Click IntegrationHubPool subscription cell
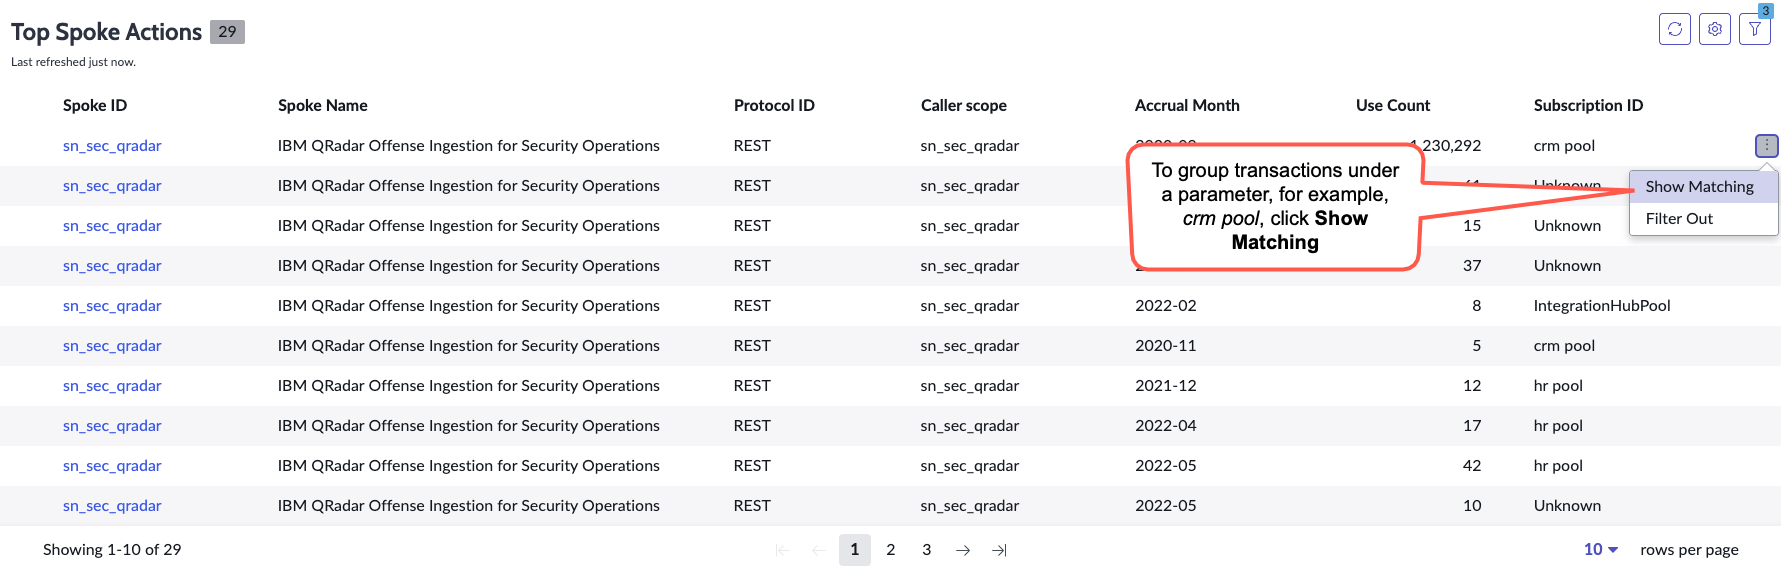Viewport: 1781px width, 575px height. tap(1601, 306)
